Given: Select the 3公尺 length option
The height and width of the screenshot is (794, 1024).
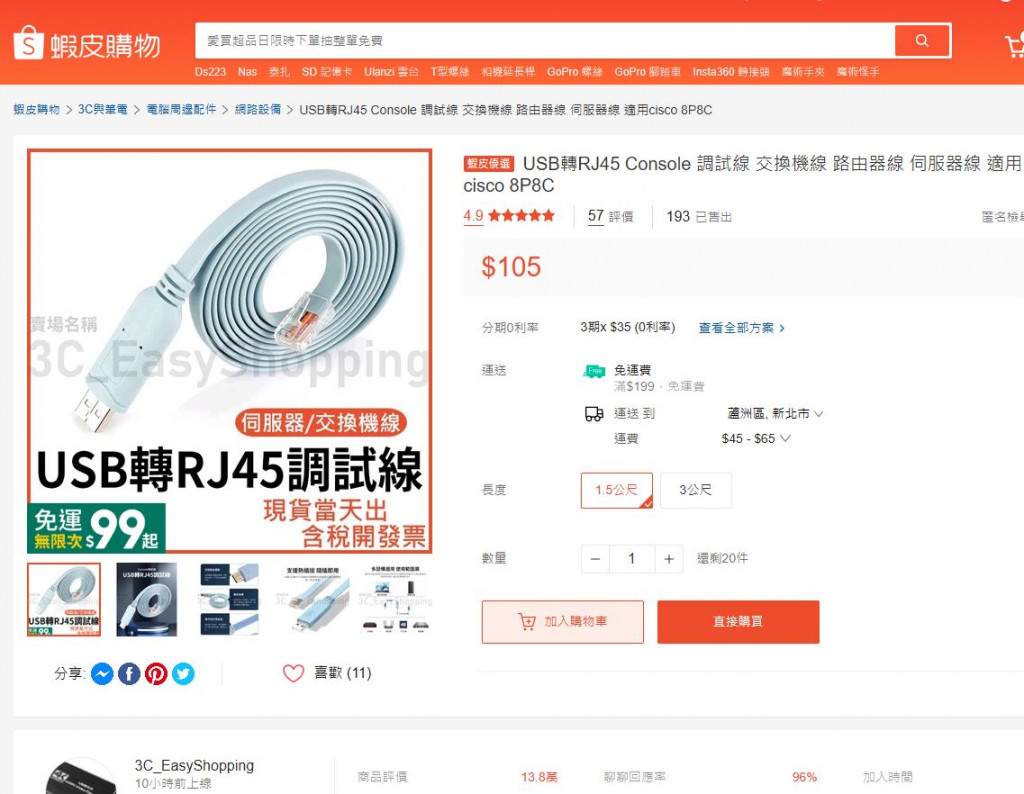Looking at the screenshot, I should point(696,490).
